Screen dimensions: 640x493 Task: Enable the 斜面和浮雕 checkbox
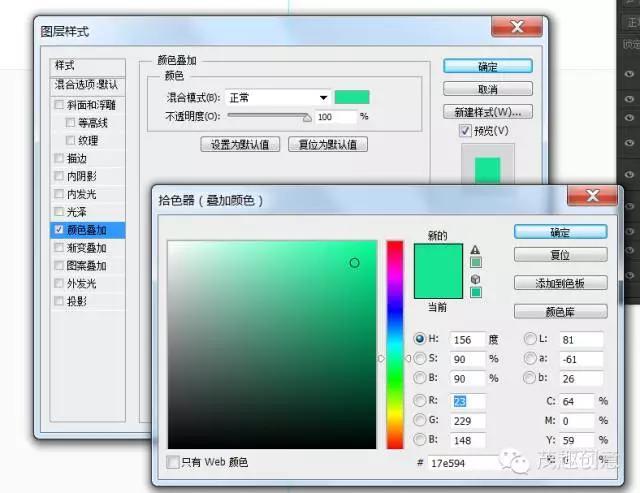click(x=59, y=104)
